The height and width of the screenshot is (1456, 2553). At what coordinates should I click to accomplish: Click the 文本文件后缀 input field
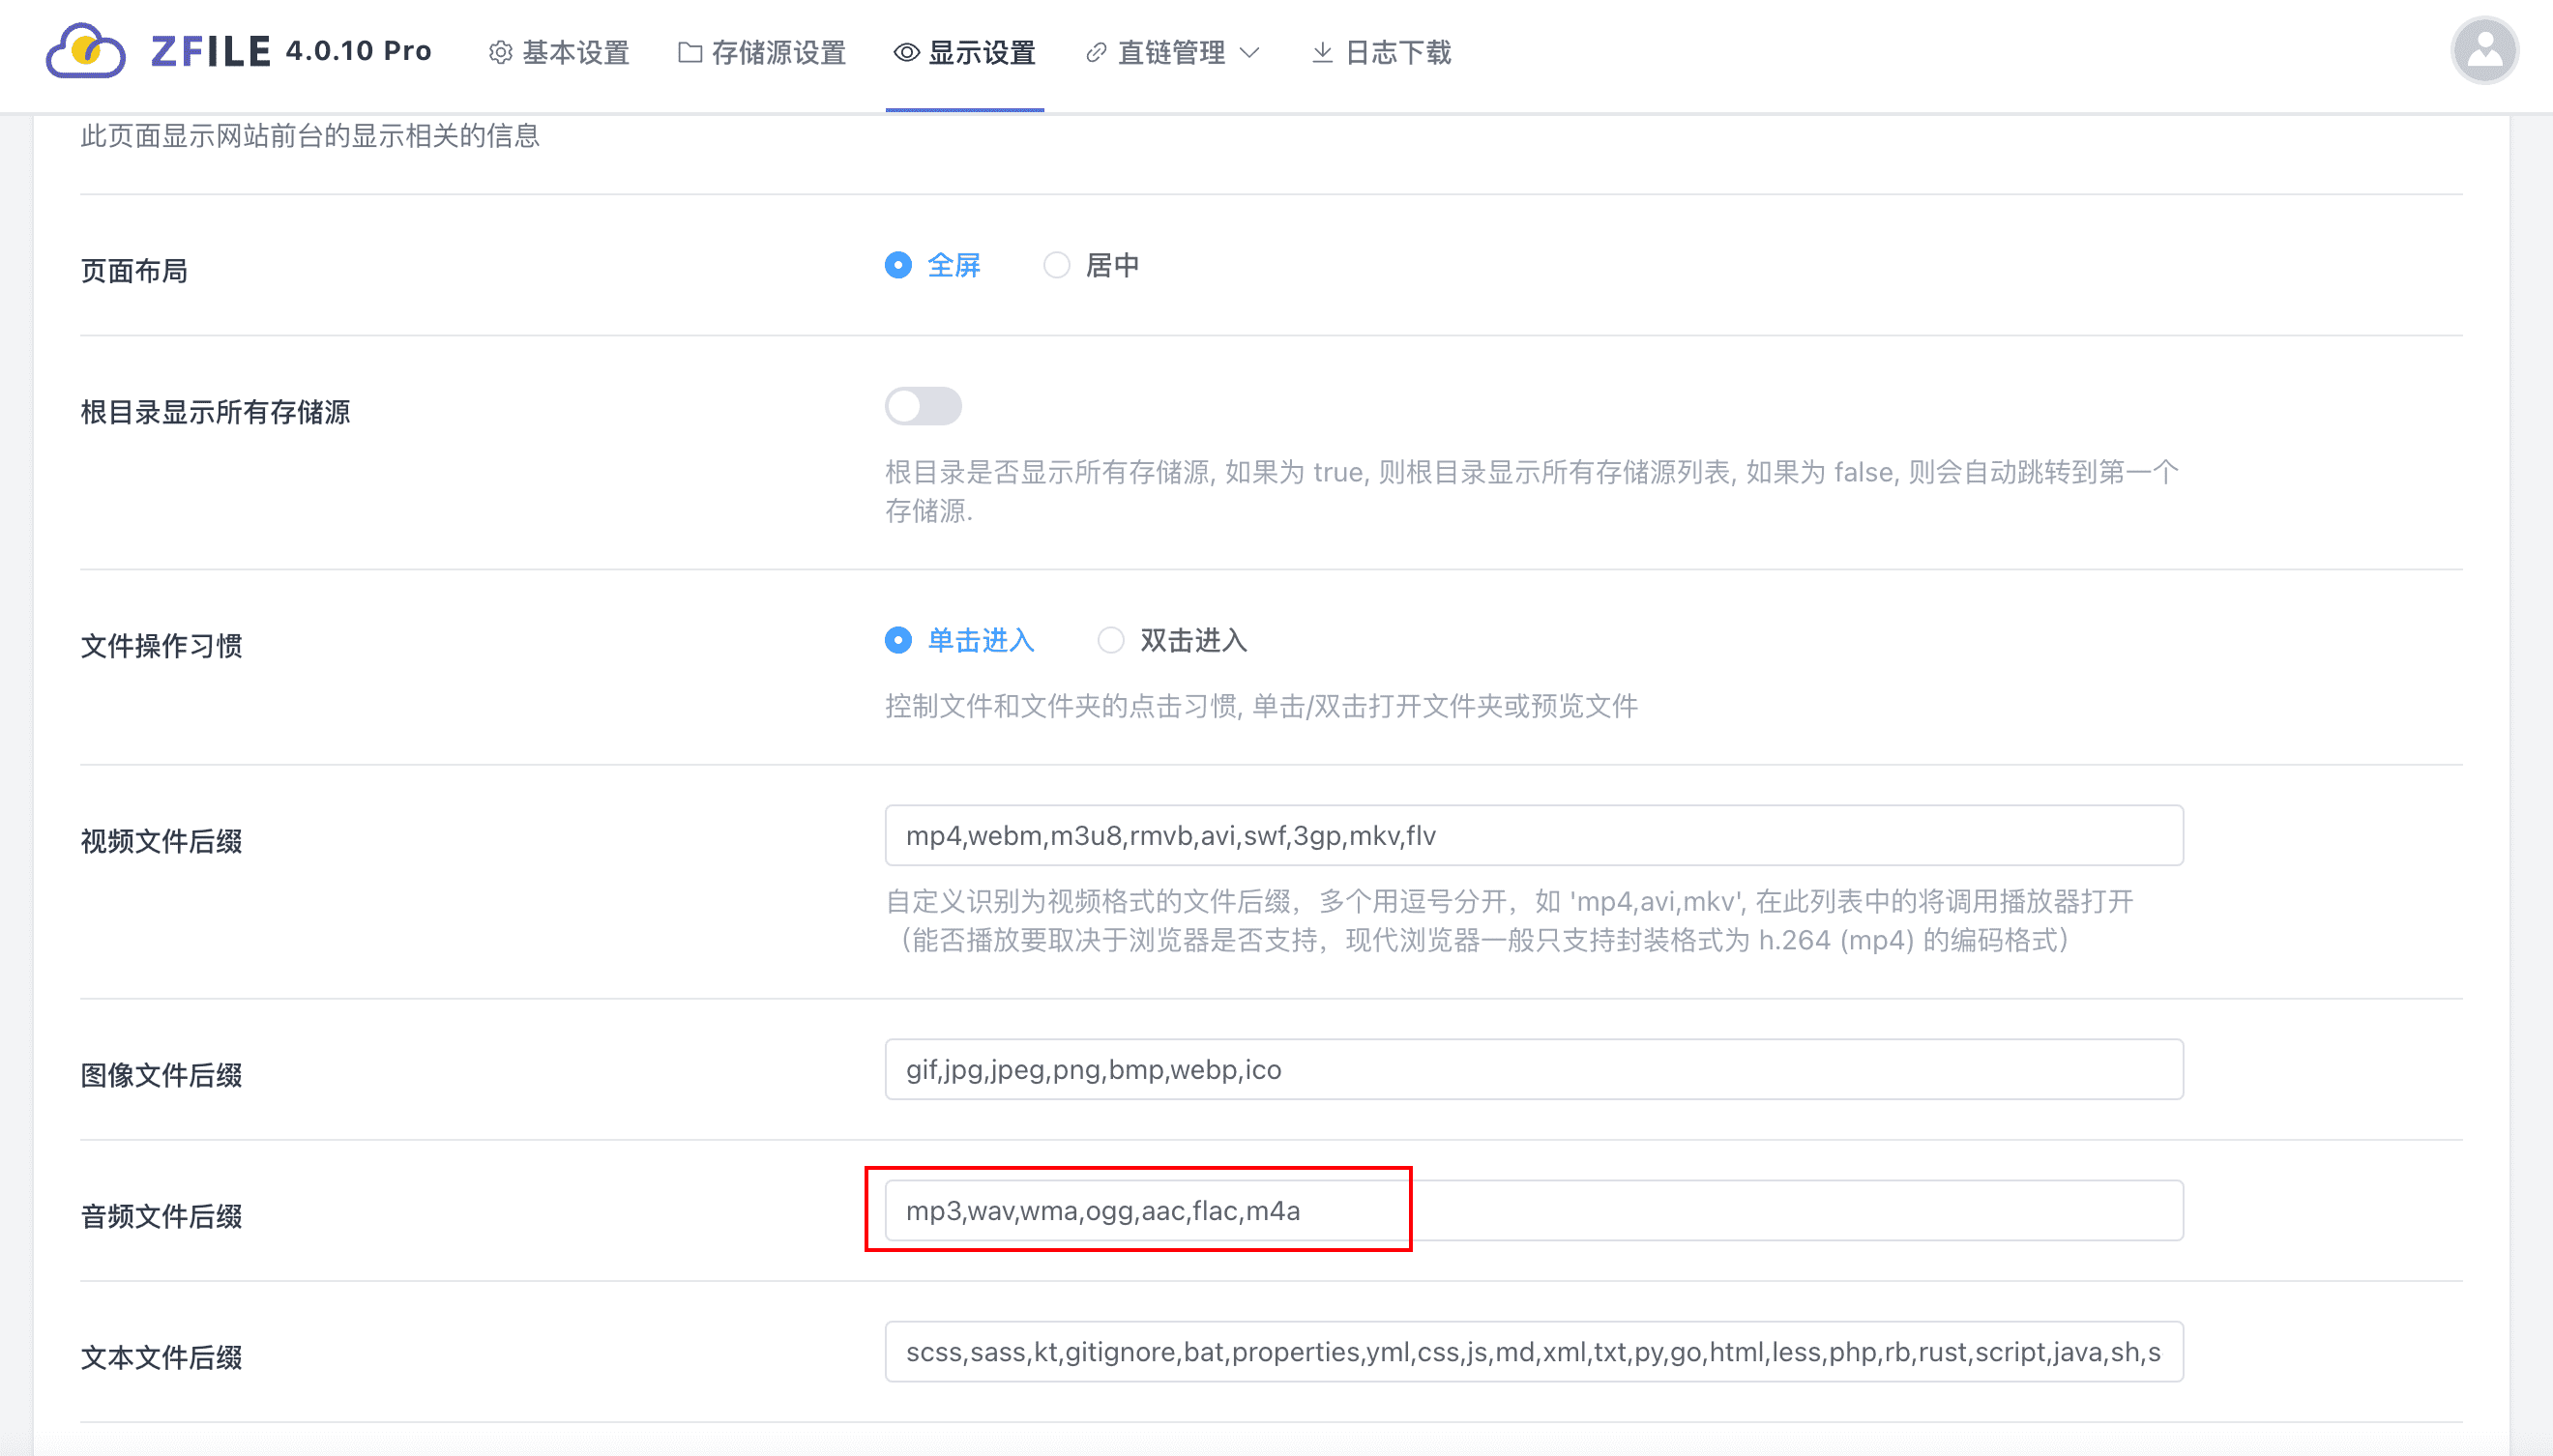[x=1533, y=1352]
